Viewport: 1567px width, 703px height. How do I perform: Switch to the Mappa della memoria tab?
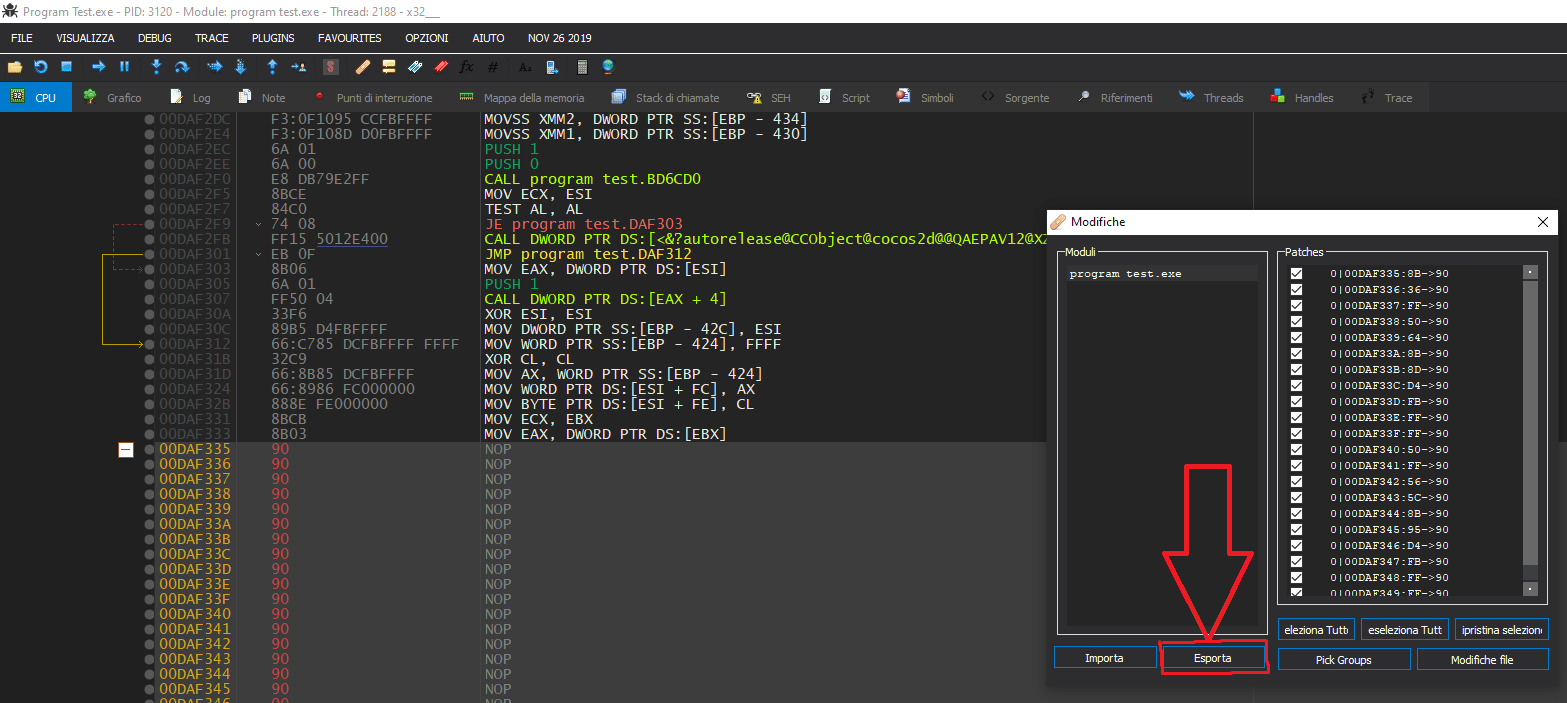(x=522, y=97)
